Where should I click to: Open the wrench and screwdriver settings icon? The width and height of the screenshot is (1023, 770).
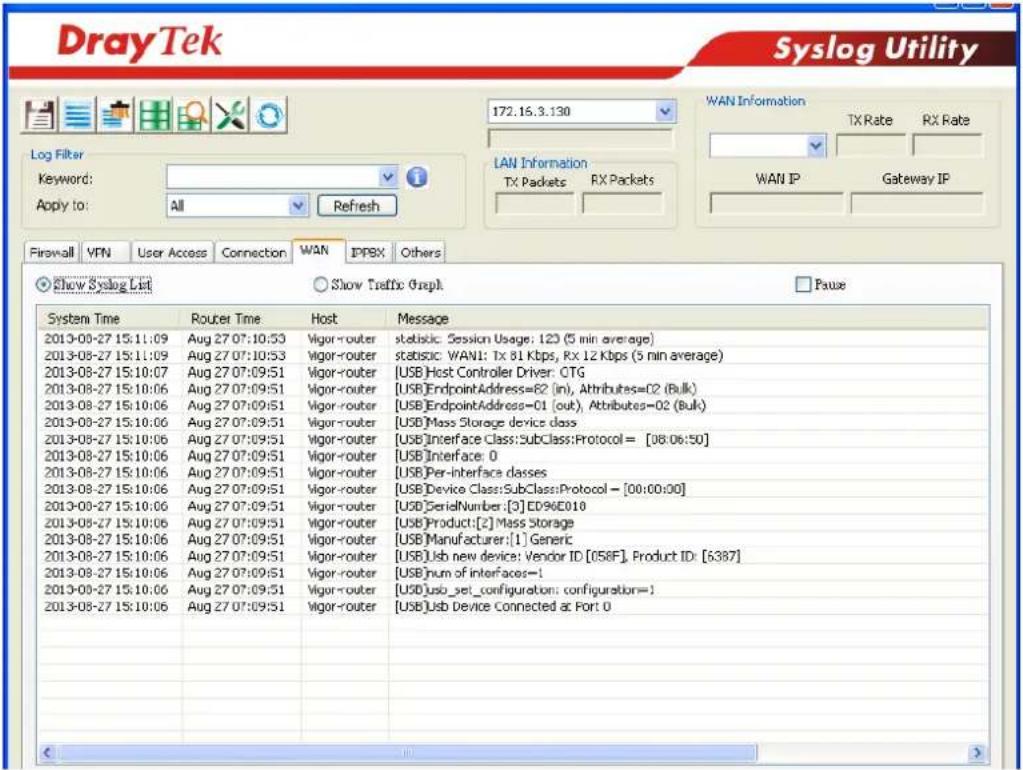(x=230, y=116)
